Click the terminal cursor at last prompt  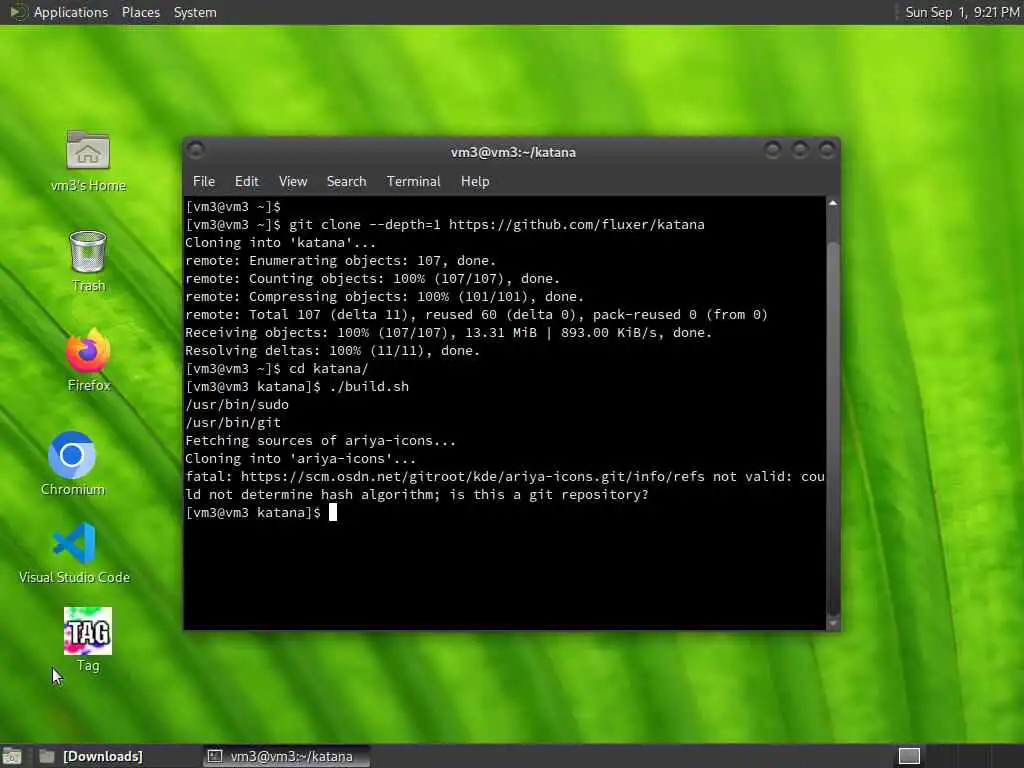[x=332, y=513]
